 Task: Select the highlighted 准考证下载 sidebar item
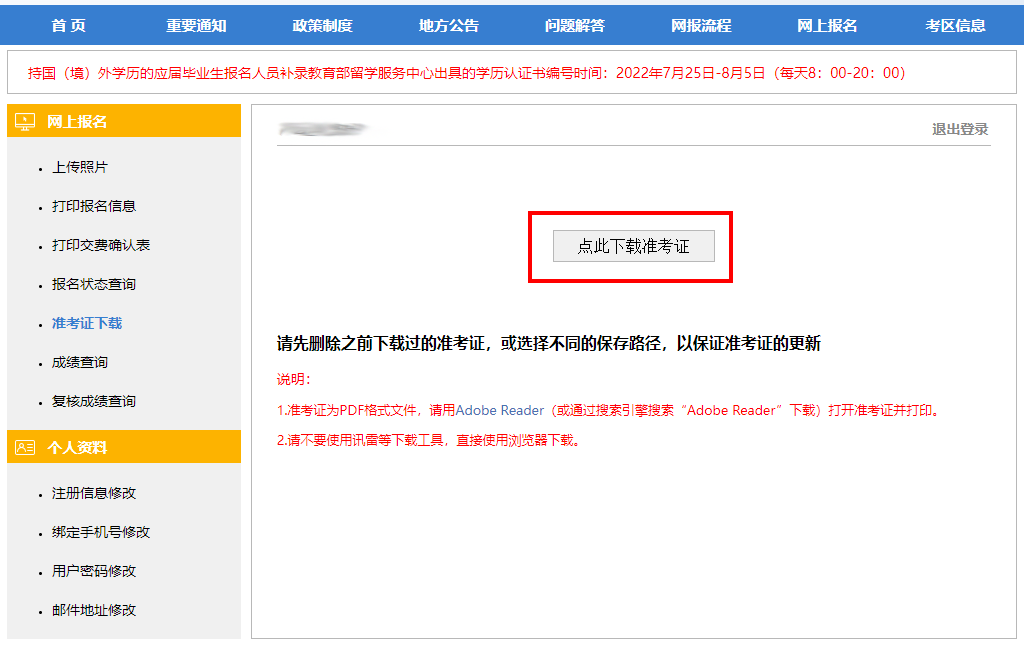tap(87, 323)
